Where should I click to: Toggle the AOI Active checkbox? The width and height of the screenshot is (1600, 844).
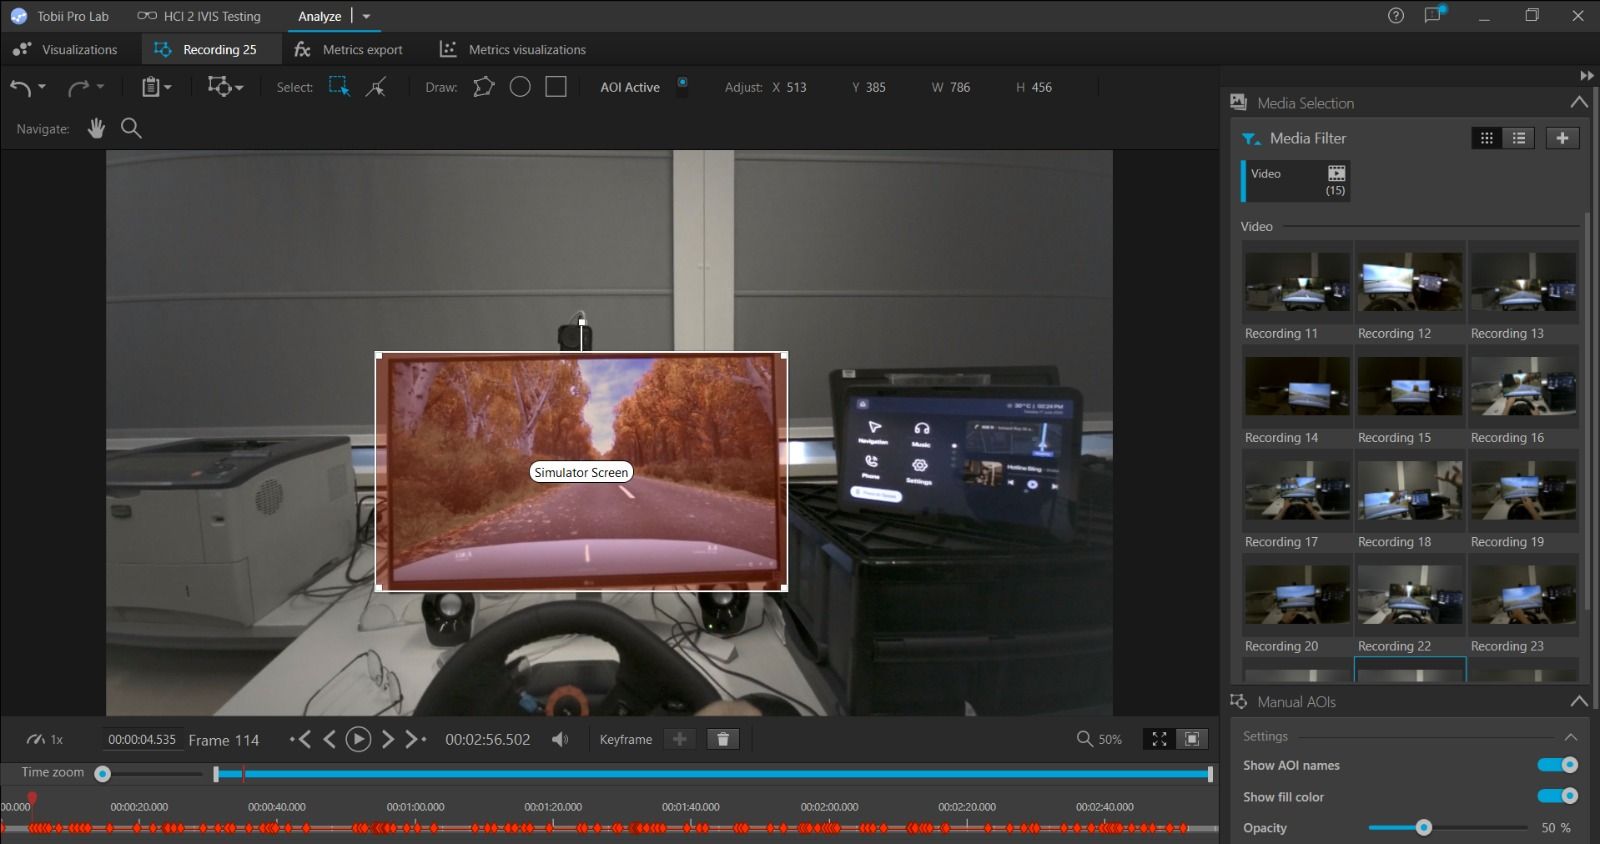coord(682,83)
